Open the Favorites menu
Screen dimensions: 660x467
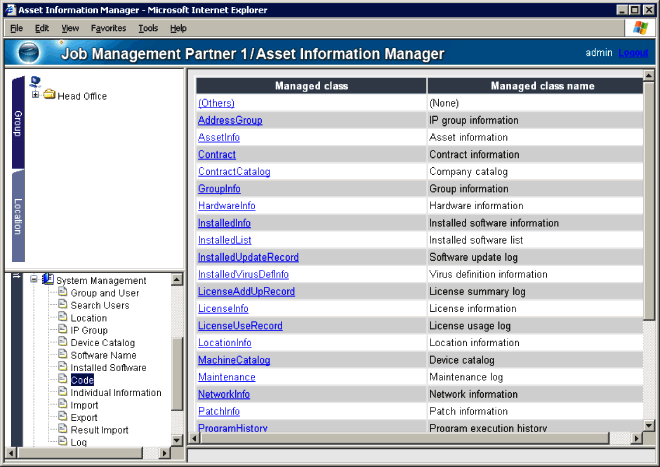click(108, 28)
